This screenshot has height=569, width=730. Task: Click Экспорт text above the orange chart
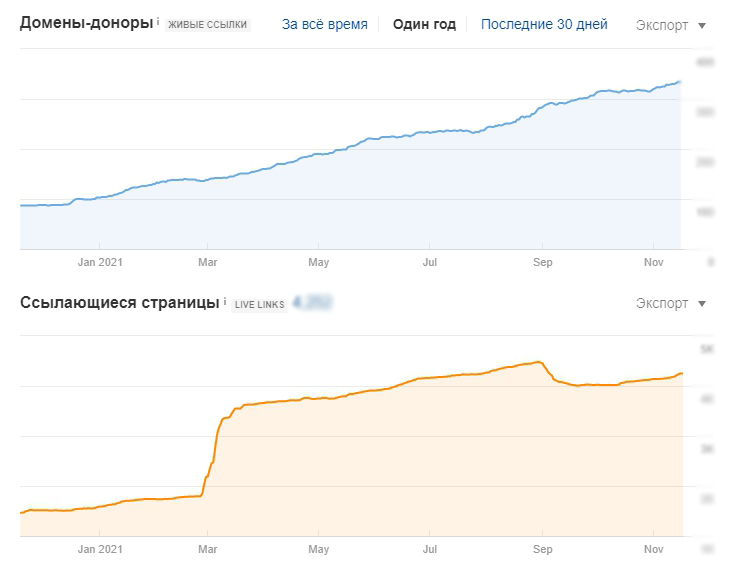[x=662, y=304]
